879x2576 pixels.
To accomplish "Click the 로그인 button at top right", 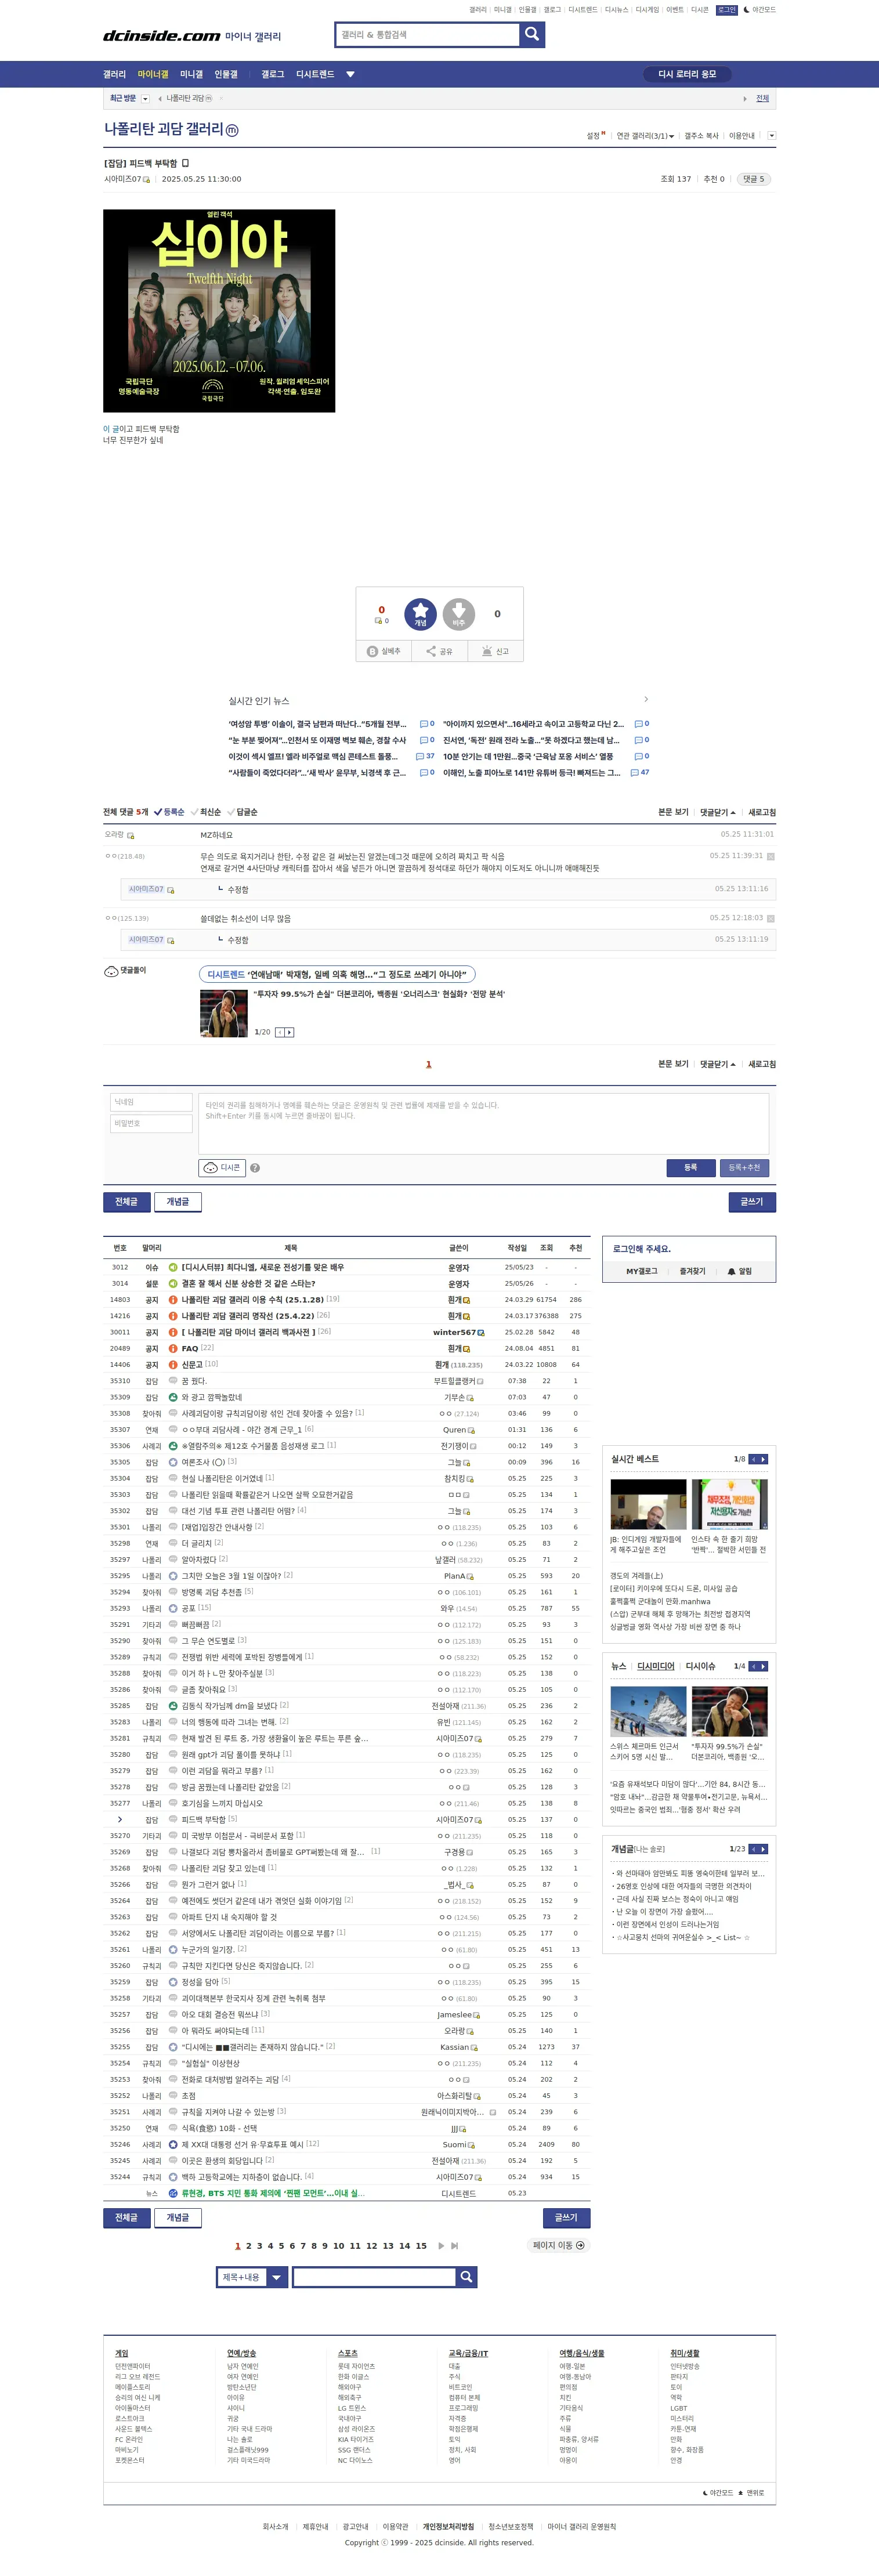I will tap(727, 10).
